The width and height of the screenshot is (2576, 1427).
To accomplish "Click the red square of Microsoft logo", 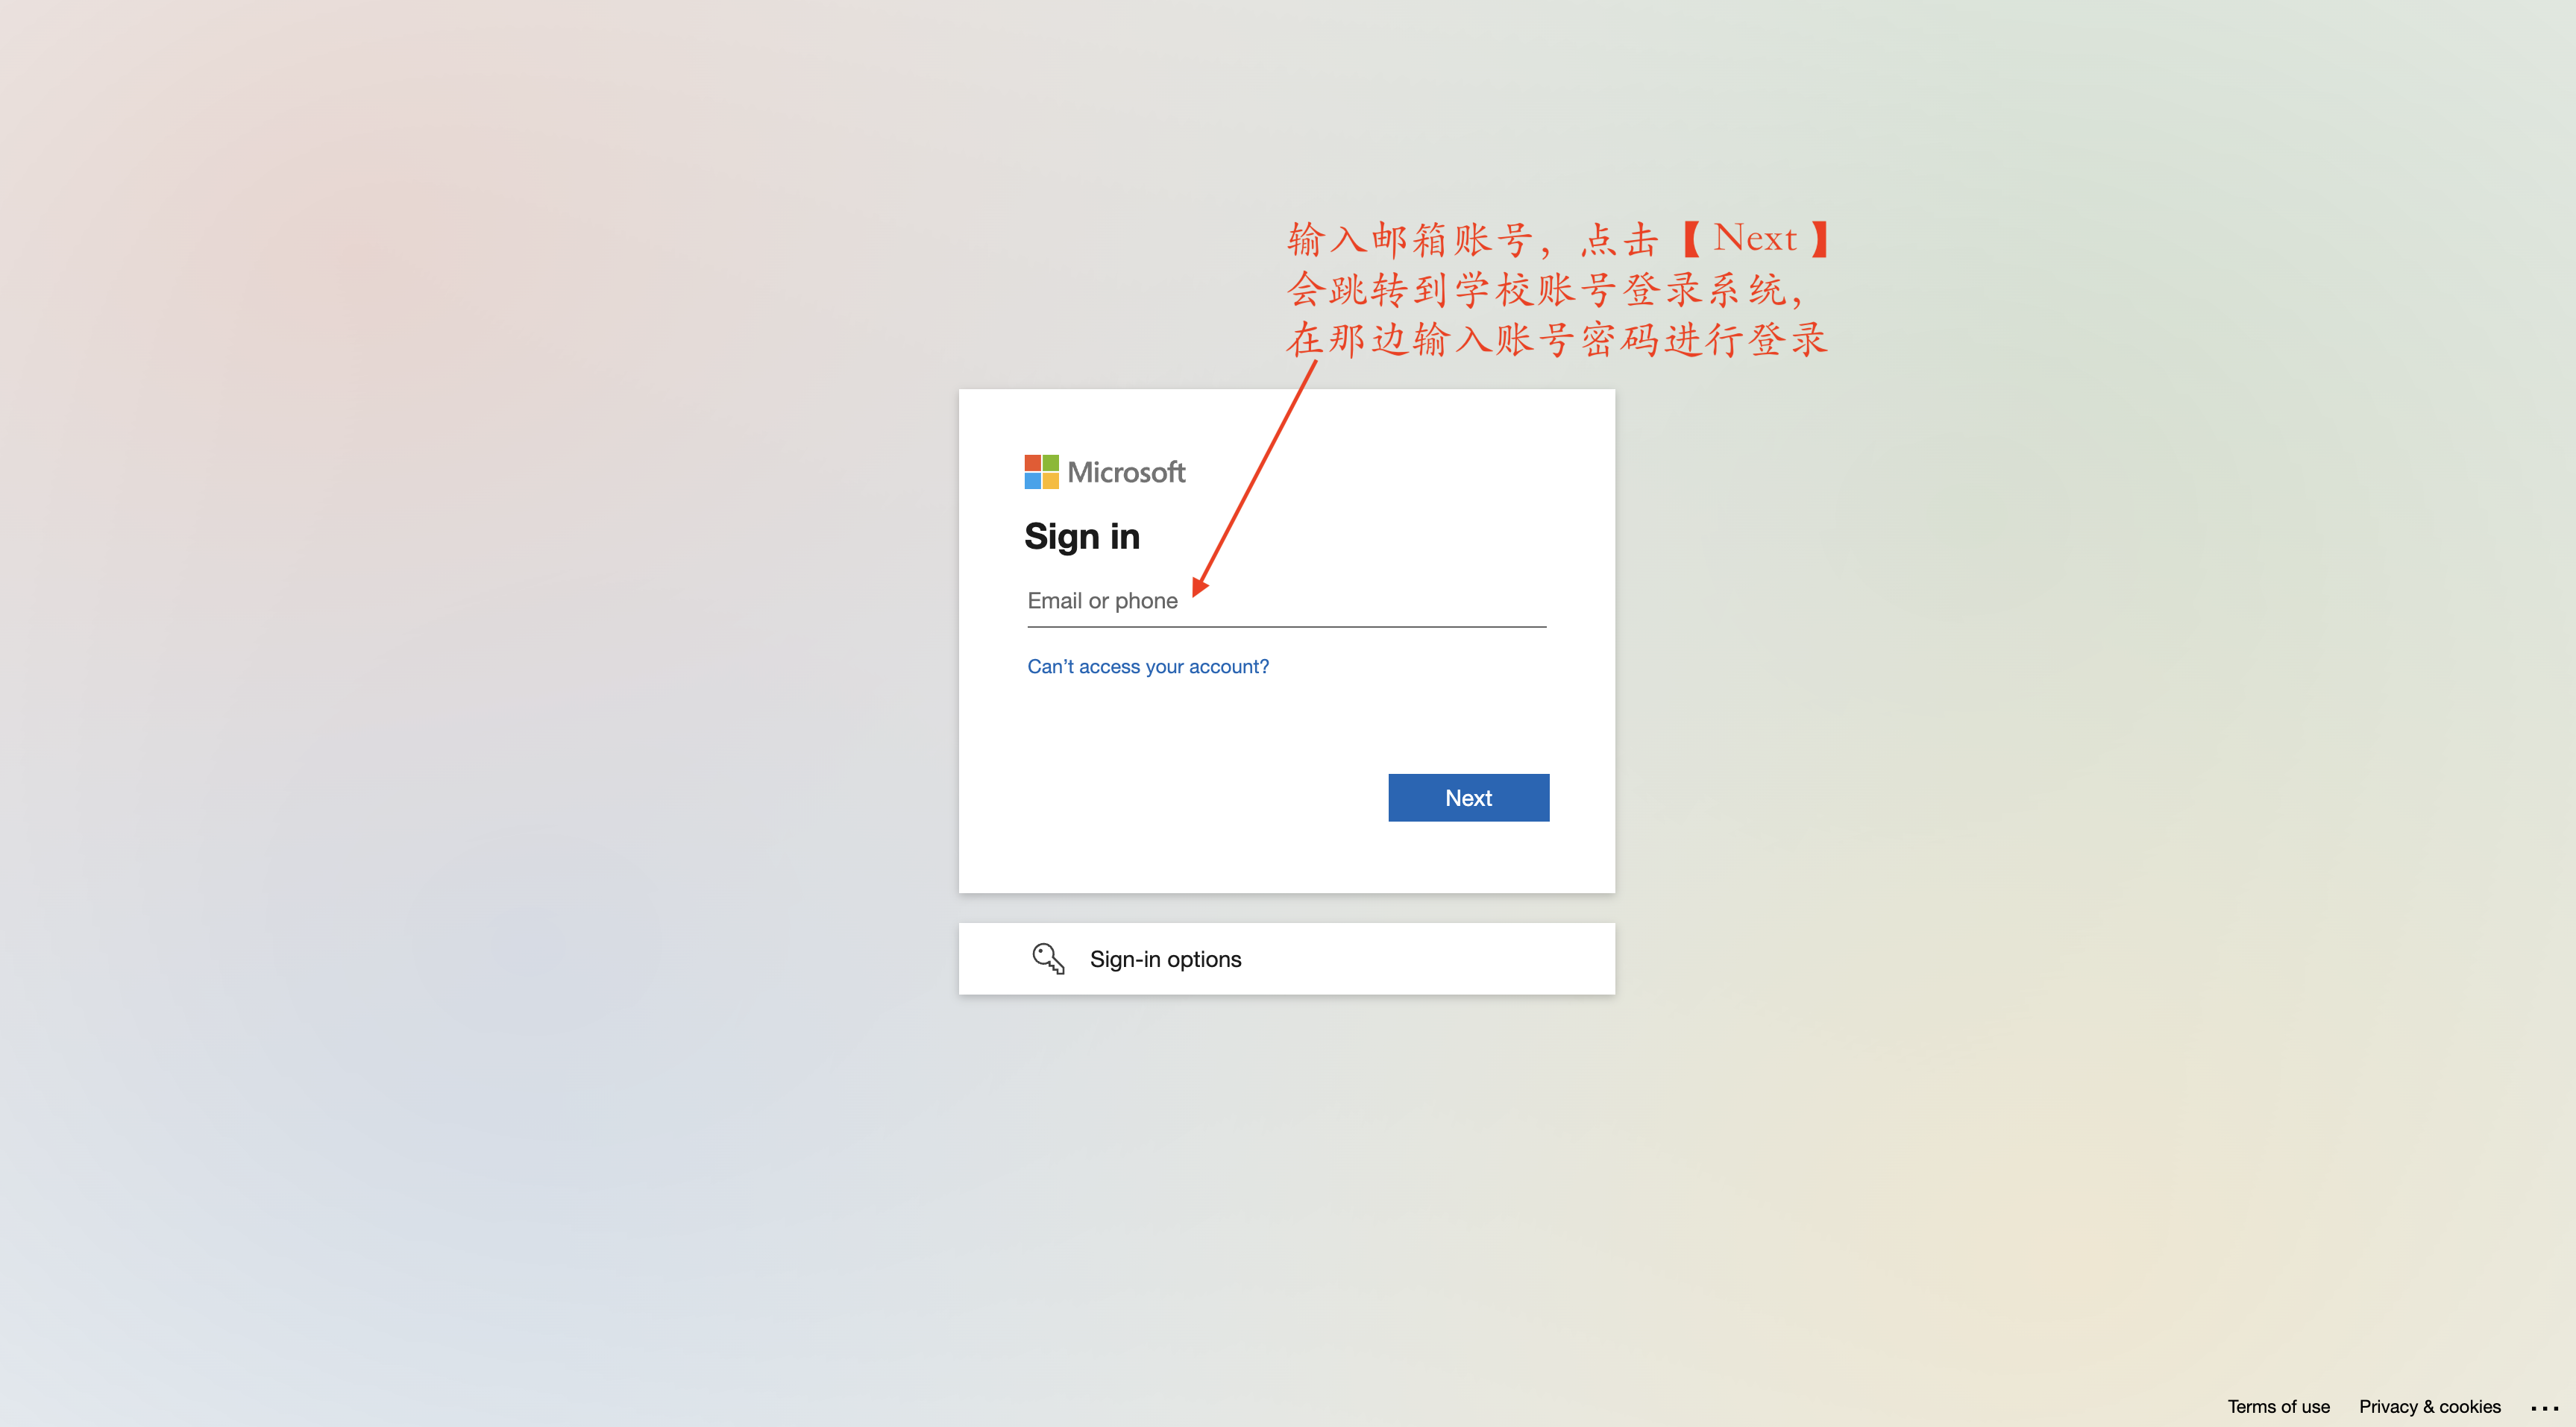I will point(1032,463).
